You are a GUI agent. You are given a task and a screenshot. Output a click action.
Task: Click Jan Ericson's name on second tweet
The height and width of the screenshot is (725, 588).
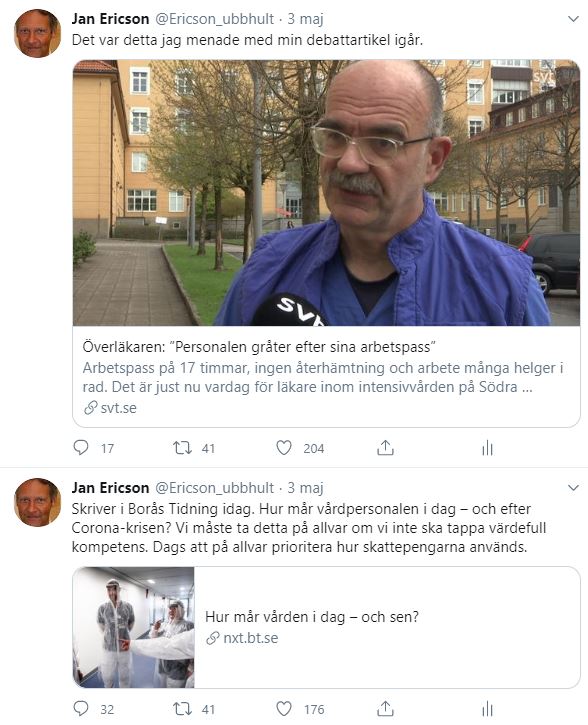point(110,488)
